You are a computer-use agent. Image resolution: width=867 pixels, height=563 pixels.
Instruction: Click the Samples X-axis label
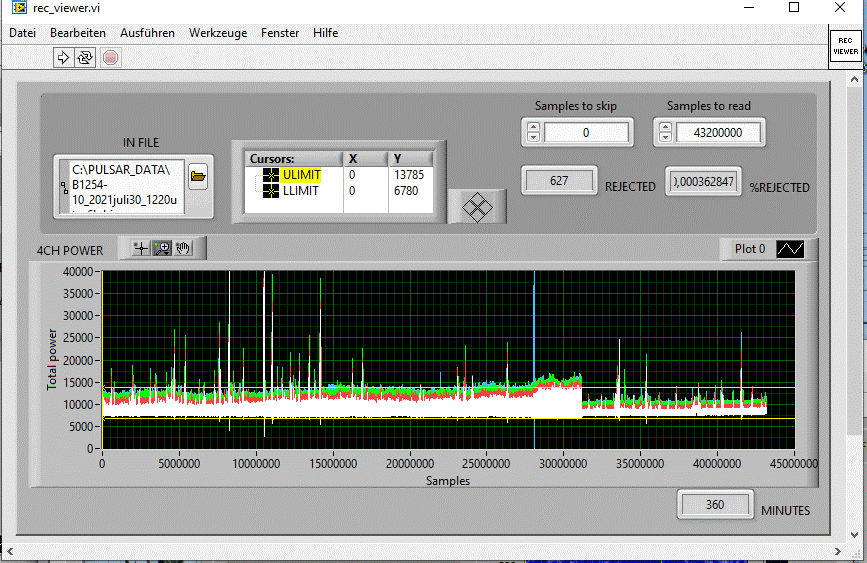click(x=448, y=481)
